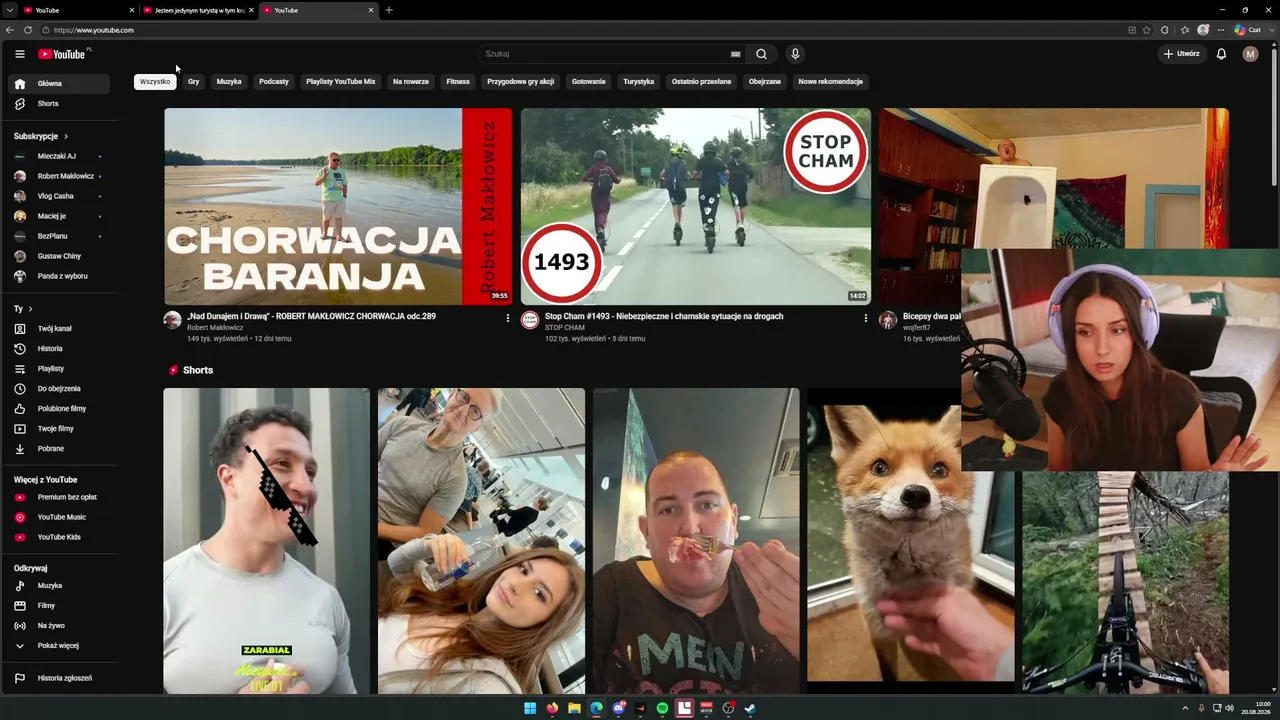Image resolution: width=1280 pixels, height=720 pixels.
Task: Play the Stop Cham 1493 video thumbnail
Action: 696,206
